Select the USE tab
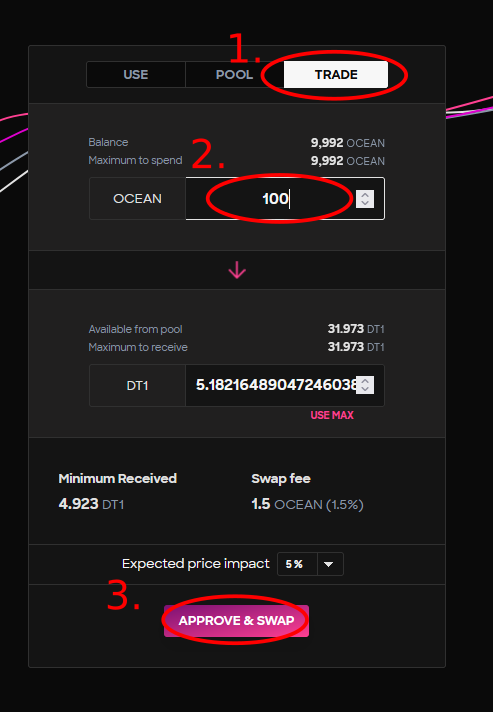This screenshot has width=493, height=712. click(x=136, y=74)
